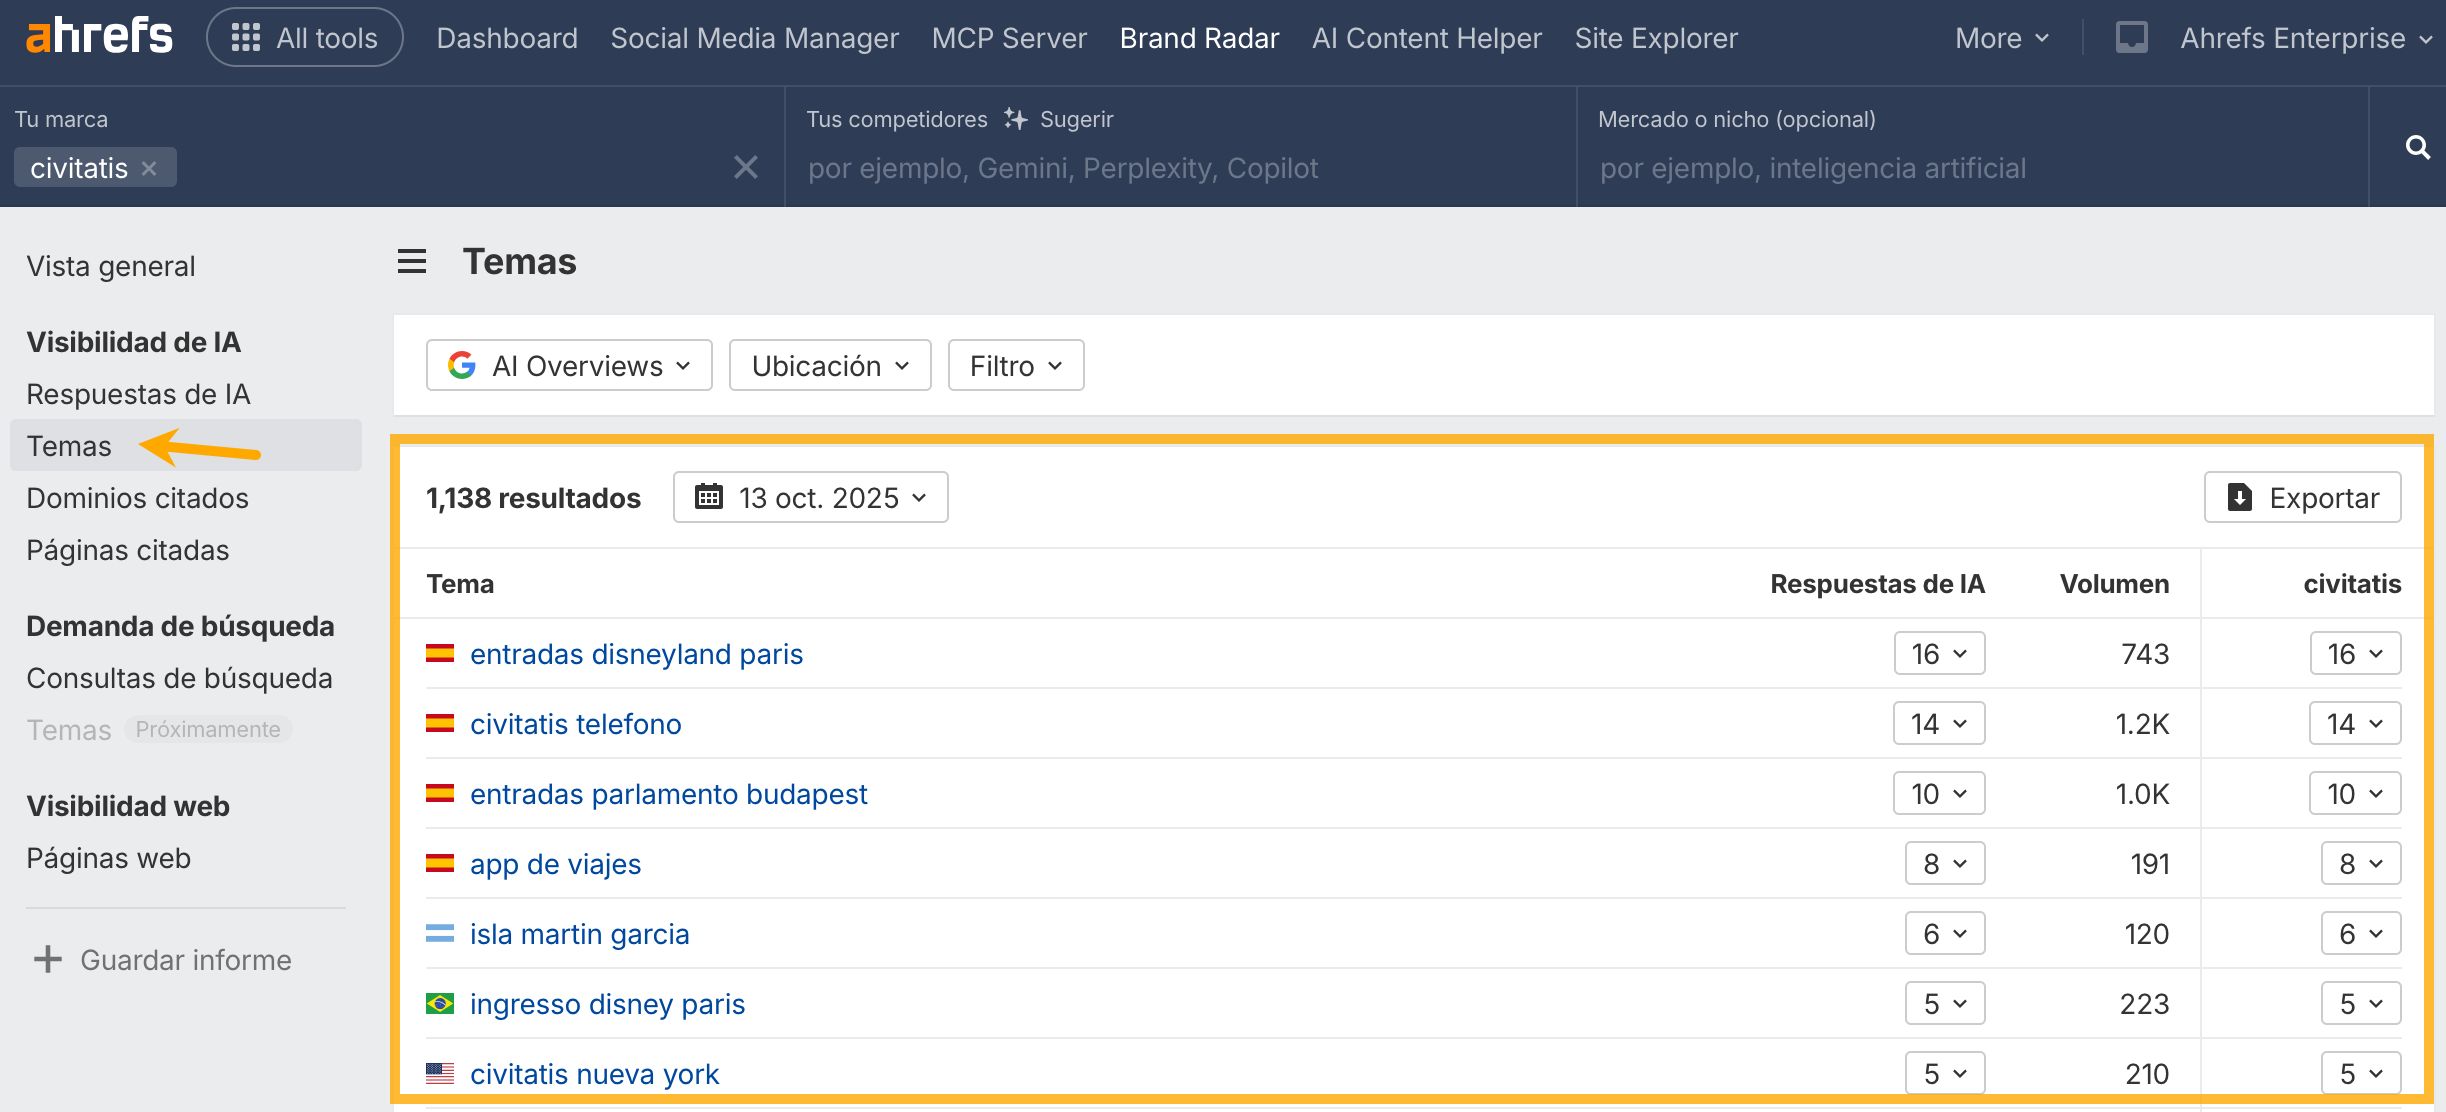Screen dimensions: 2446x1112
Task: Click the search magnifier icon
Action: [2417, 148]
